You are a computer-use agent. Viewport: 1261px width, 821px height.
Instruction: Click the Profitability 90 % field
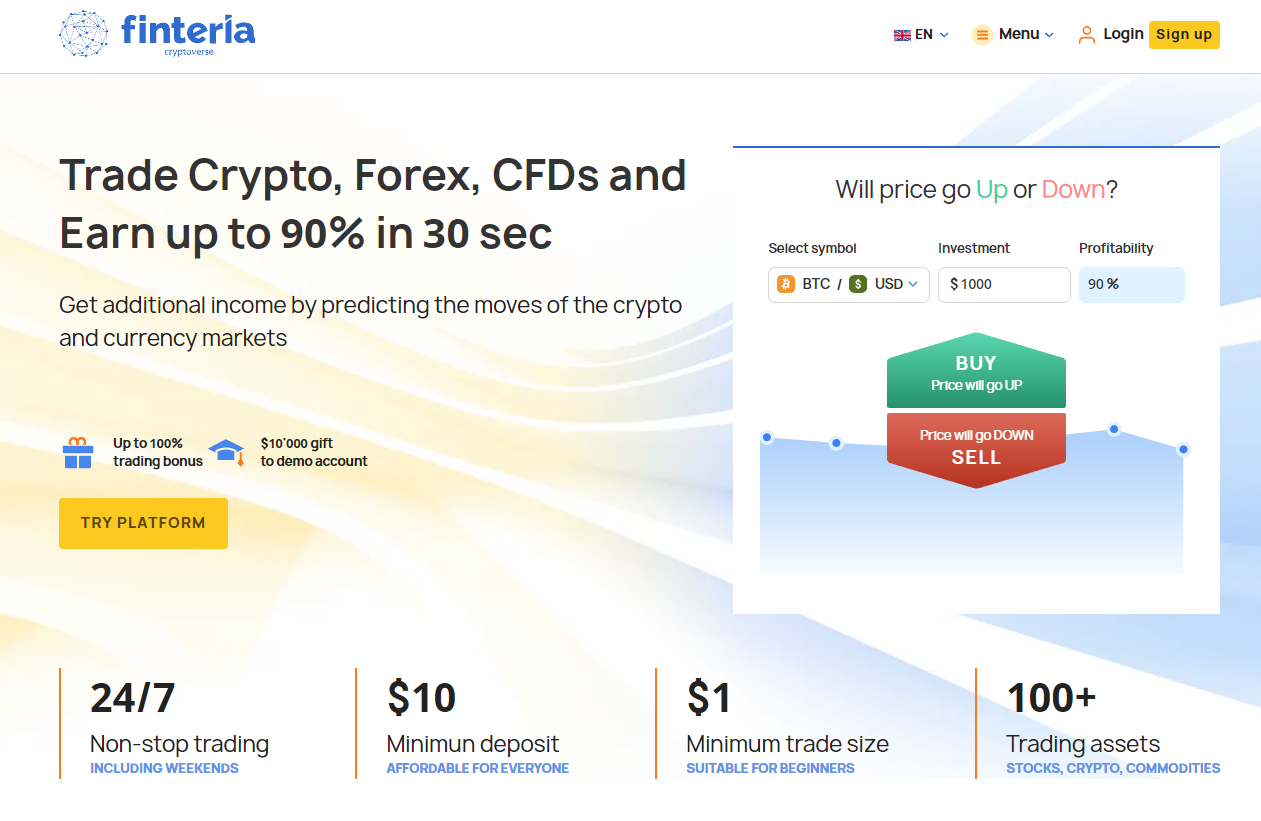pos(1132,284)
